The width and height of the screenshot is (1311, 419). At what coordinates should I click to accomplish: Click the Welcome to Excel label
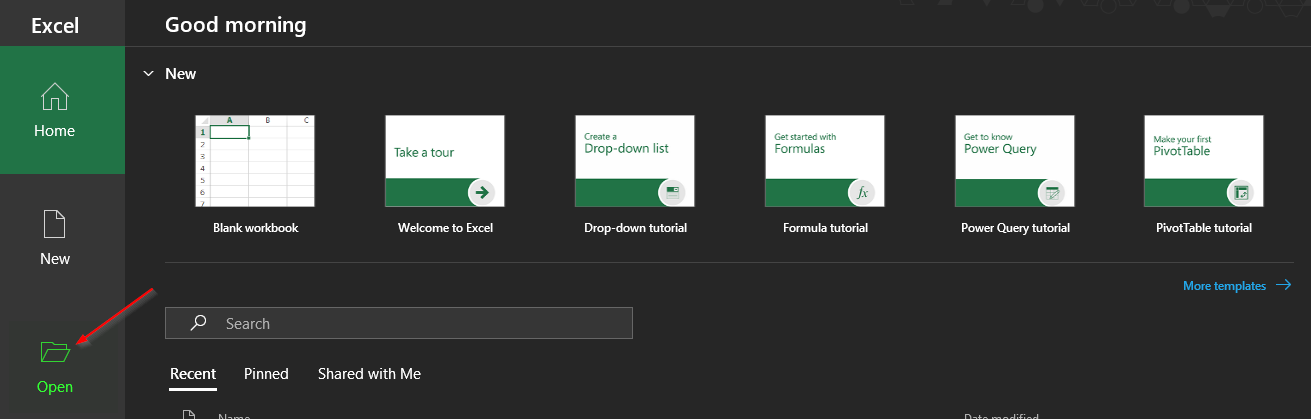coord(445,228)
